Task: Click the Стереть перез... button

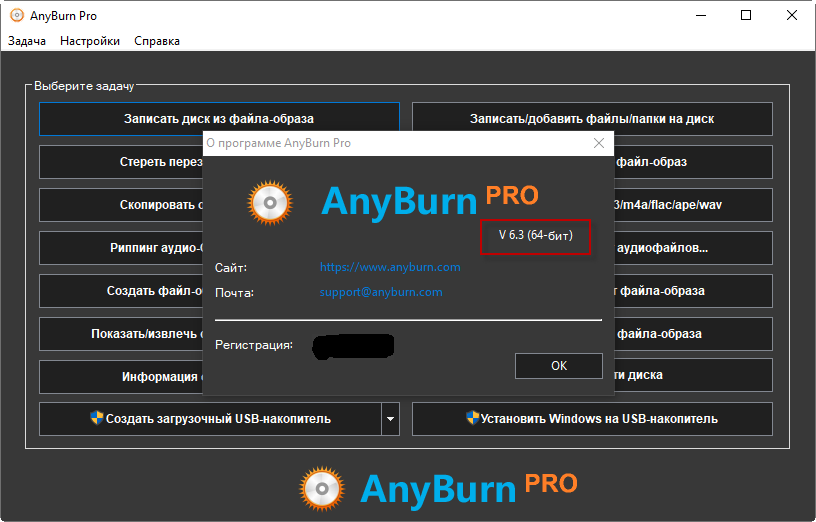Action: click(x=121, y=162)
